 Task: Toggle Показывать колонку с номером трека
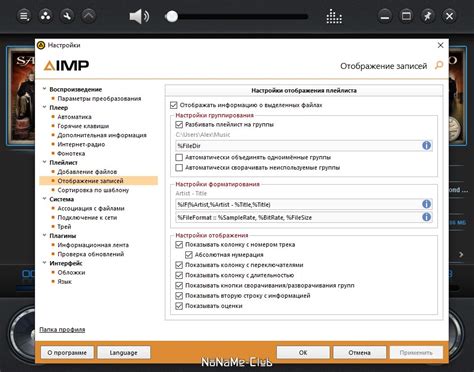tap(179, 245)
